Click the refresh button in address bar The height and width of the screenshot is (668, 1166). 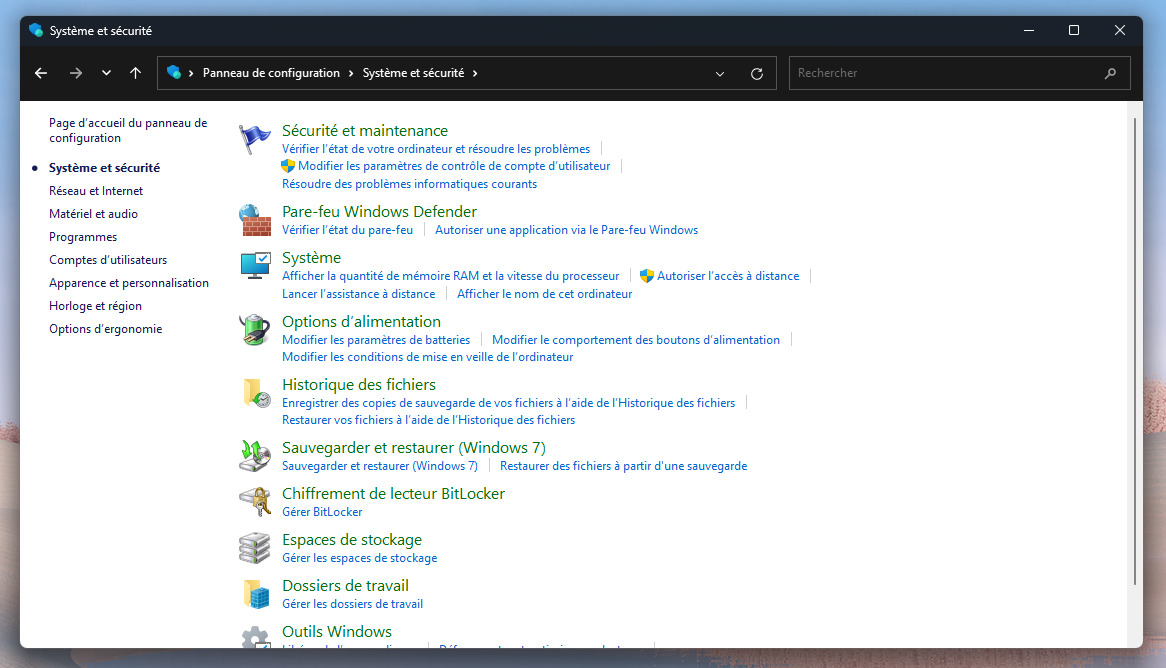click(757, 73)
